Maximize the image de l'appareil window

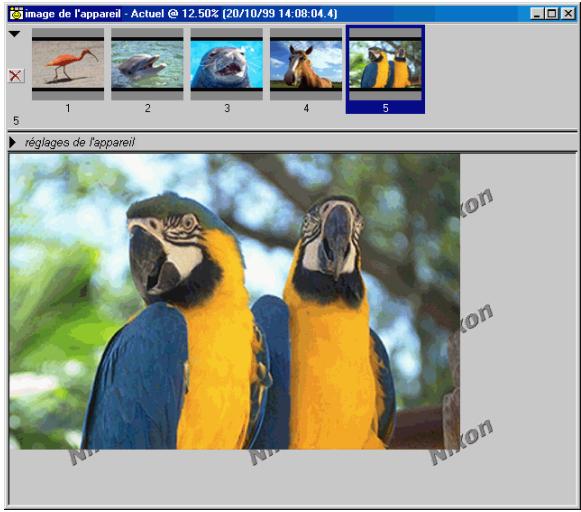(552, 14)
